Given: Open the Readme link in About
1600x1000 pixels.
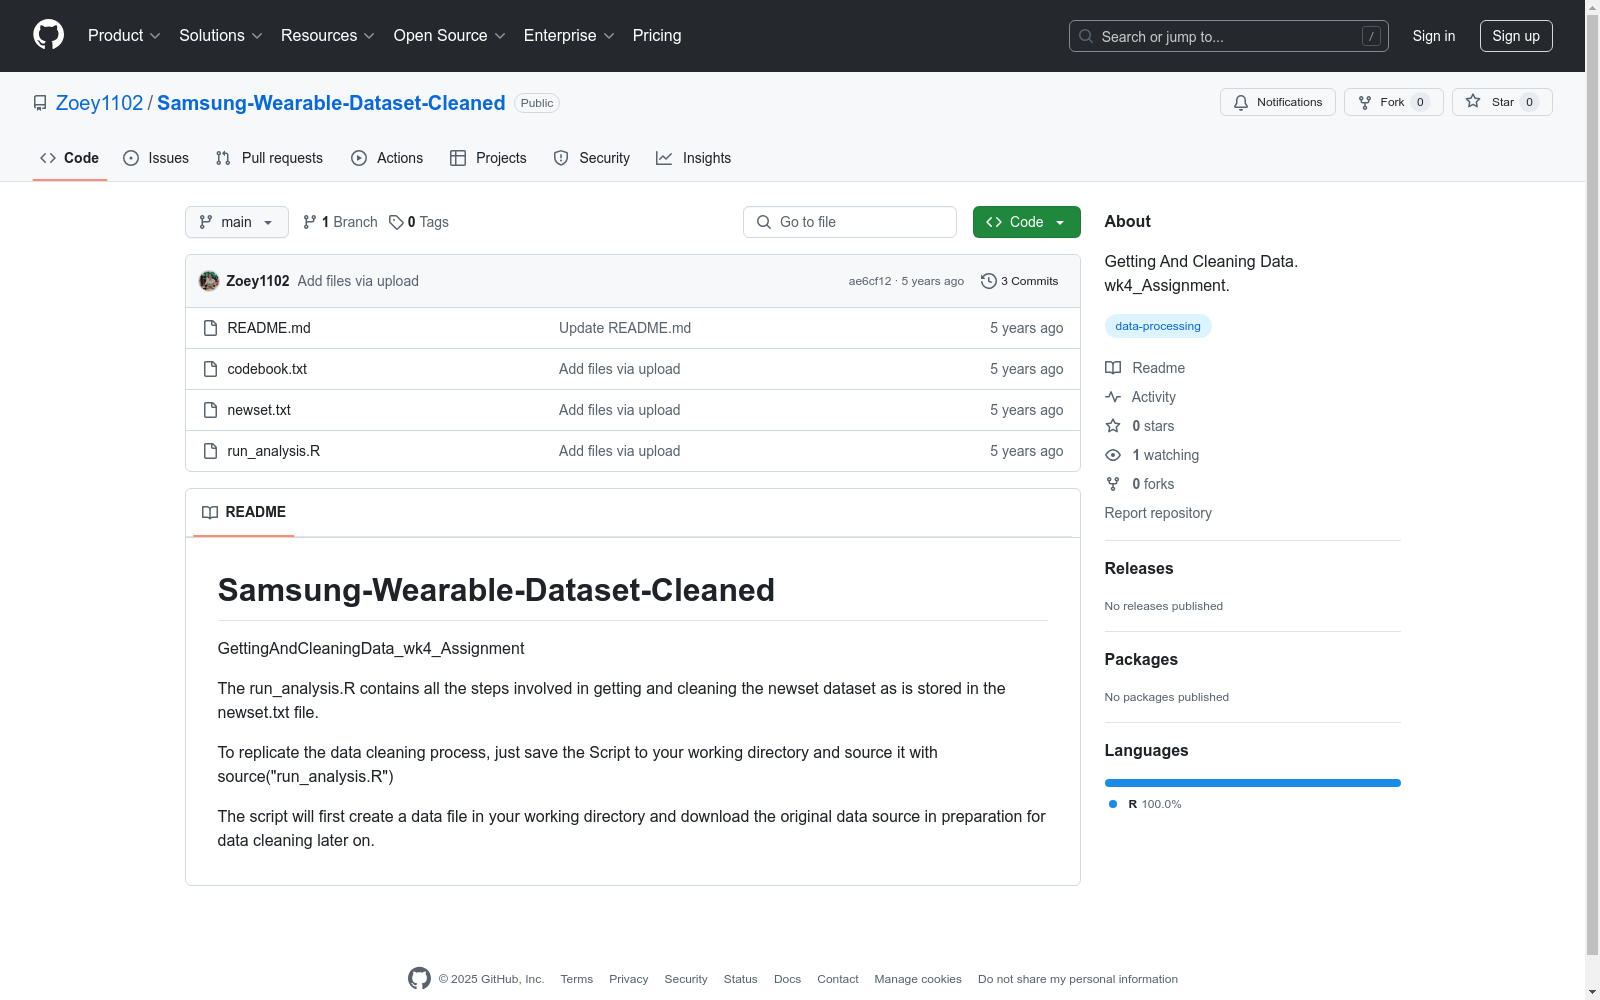Looking at the screenshot, I should pos(1145,368).
